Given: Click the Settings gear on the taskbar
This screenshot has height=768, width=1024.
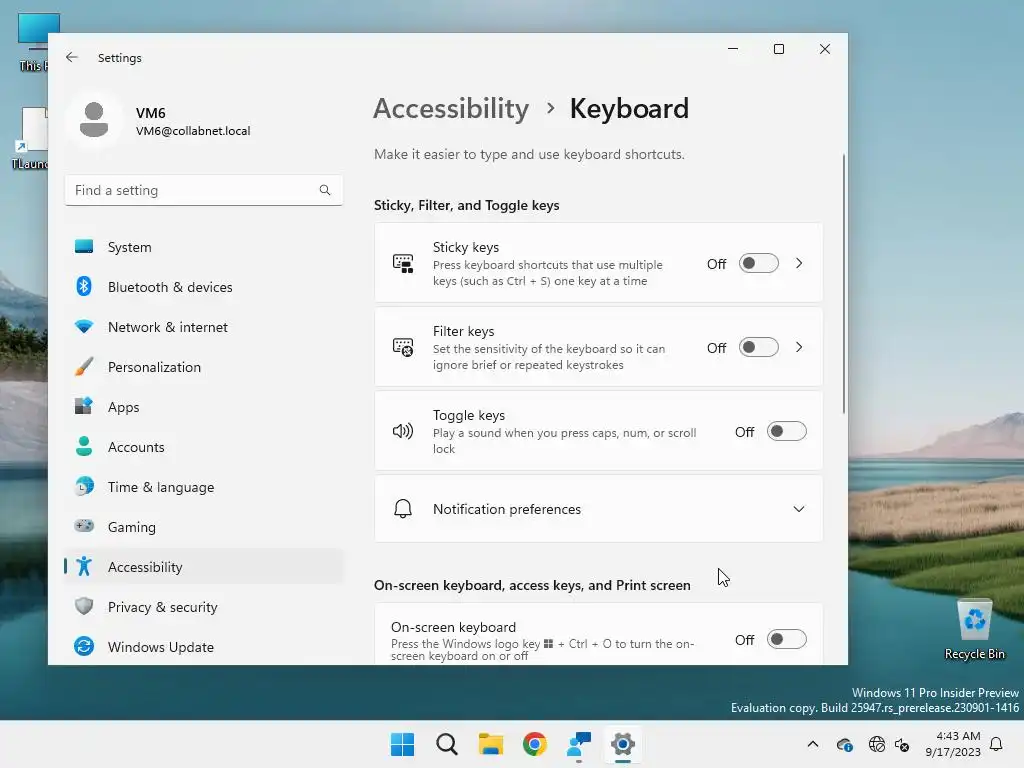Looking at the screenshot, I should coord(623,744).
